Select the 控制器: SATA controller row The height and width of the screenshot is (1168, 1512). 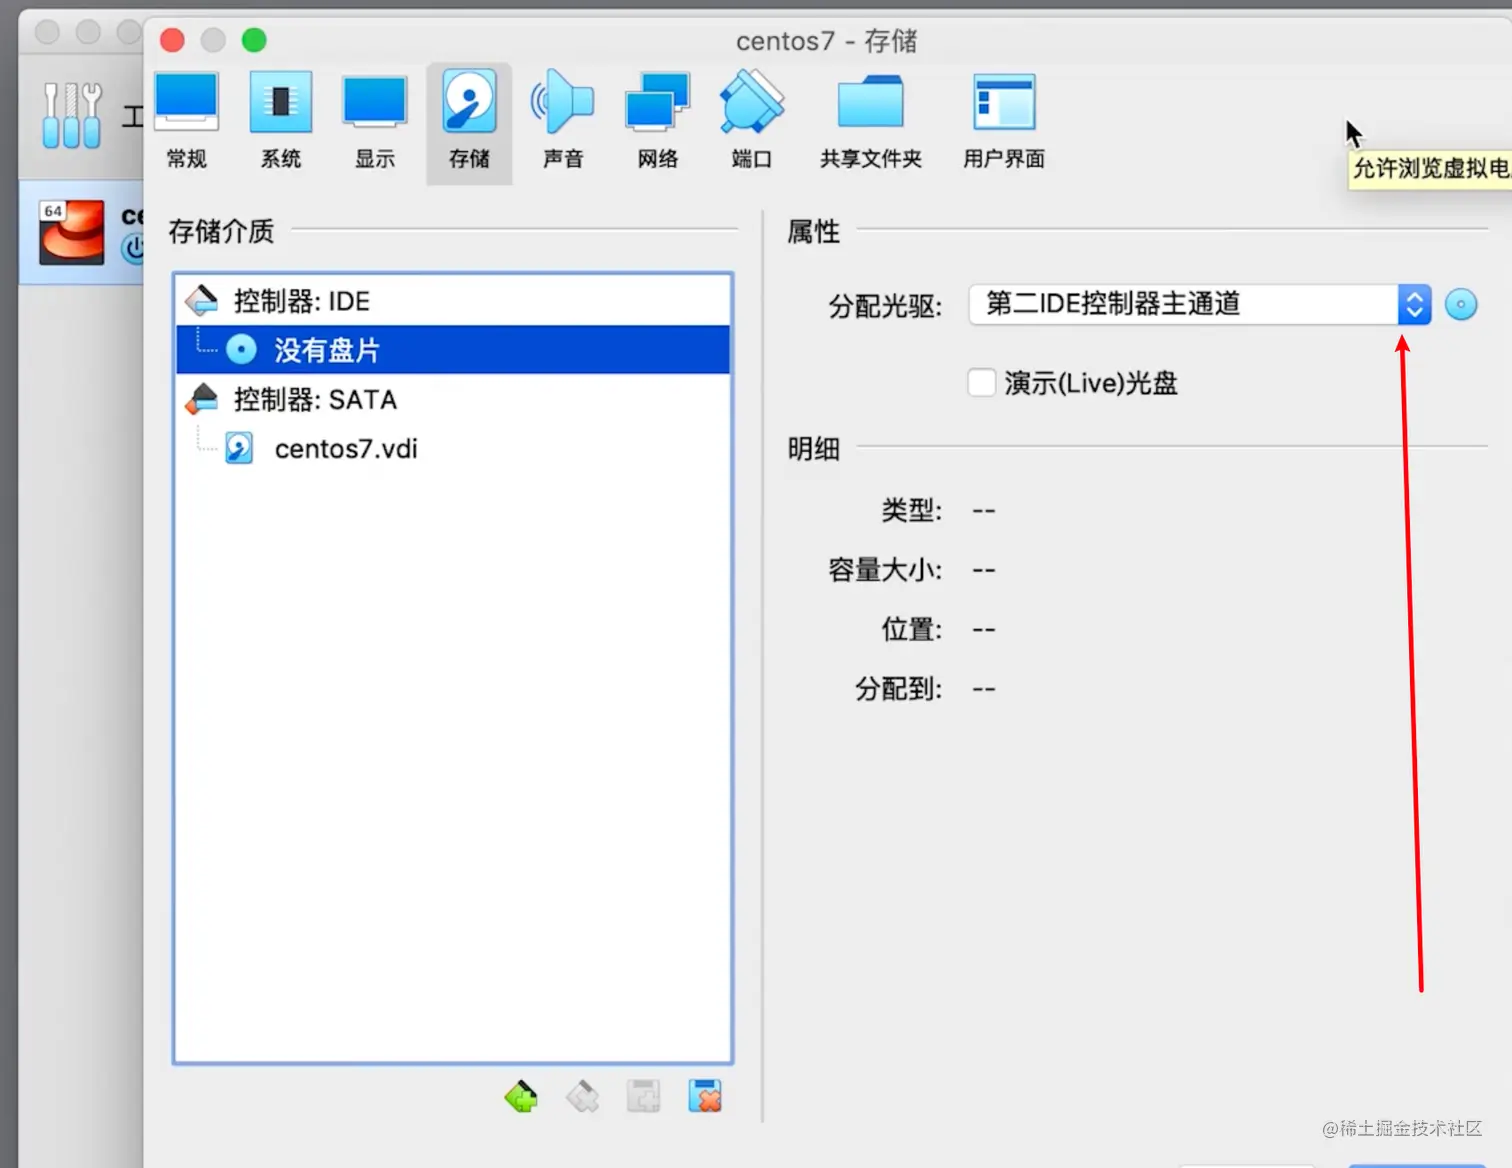pyautogui.click(x=453, y=399)
